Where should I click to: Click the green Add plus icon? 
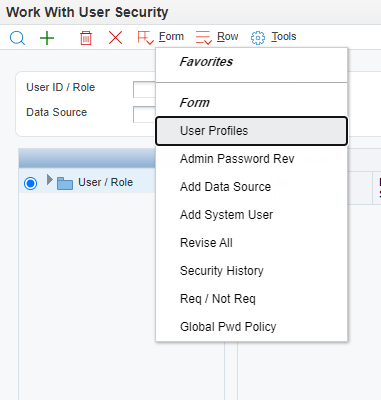[x=47, y=38]
